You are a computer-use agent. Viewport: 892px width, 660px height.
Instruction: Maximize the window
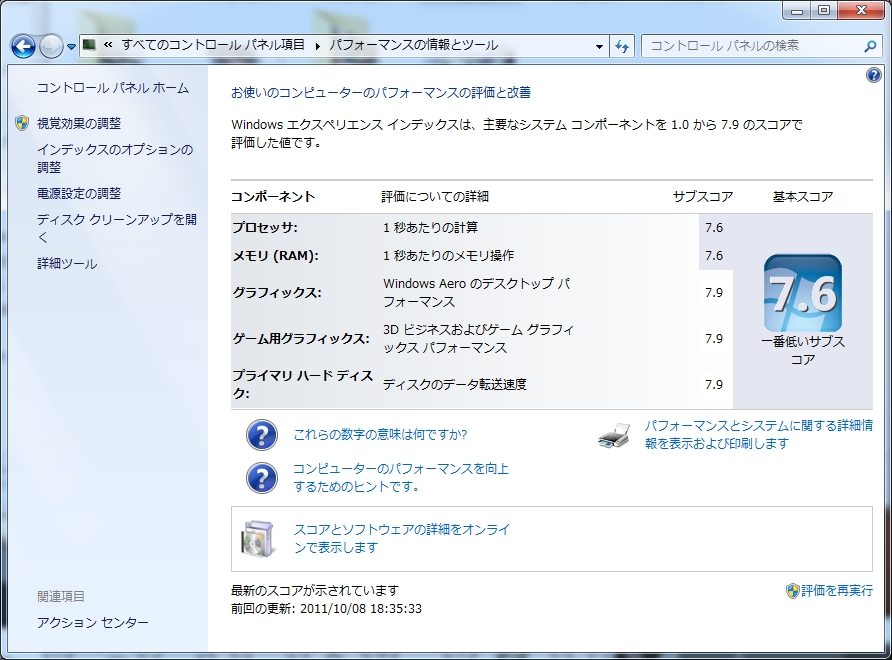[x=824, y=11]
